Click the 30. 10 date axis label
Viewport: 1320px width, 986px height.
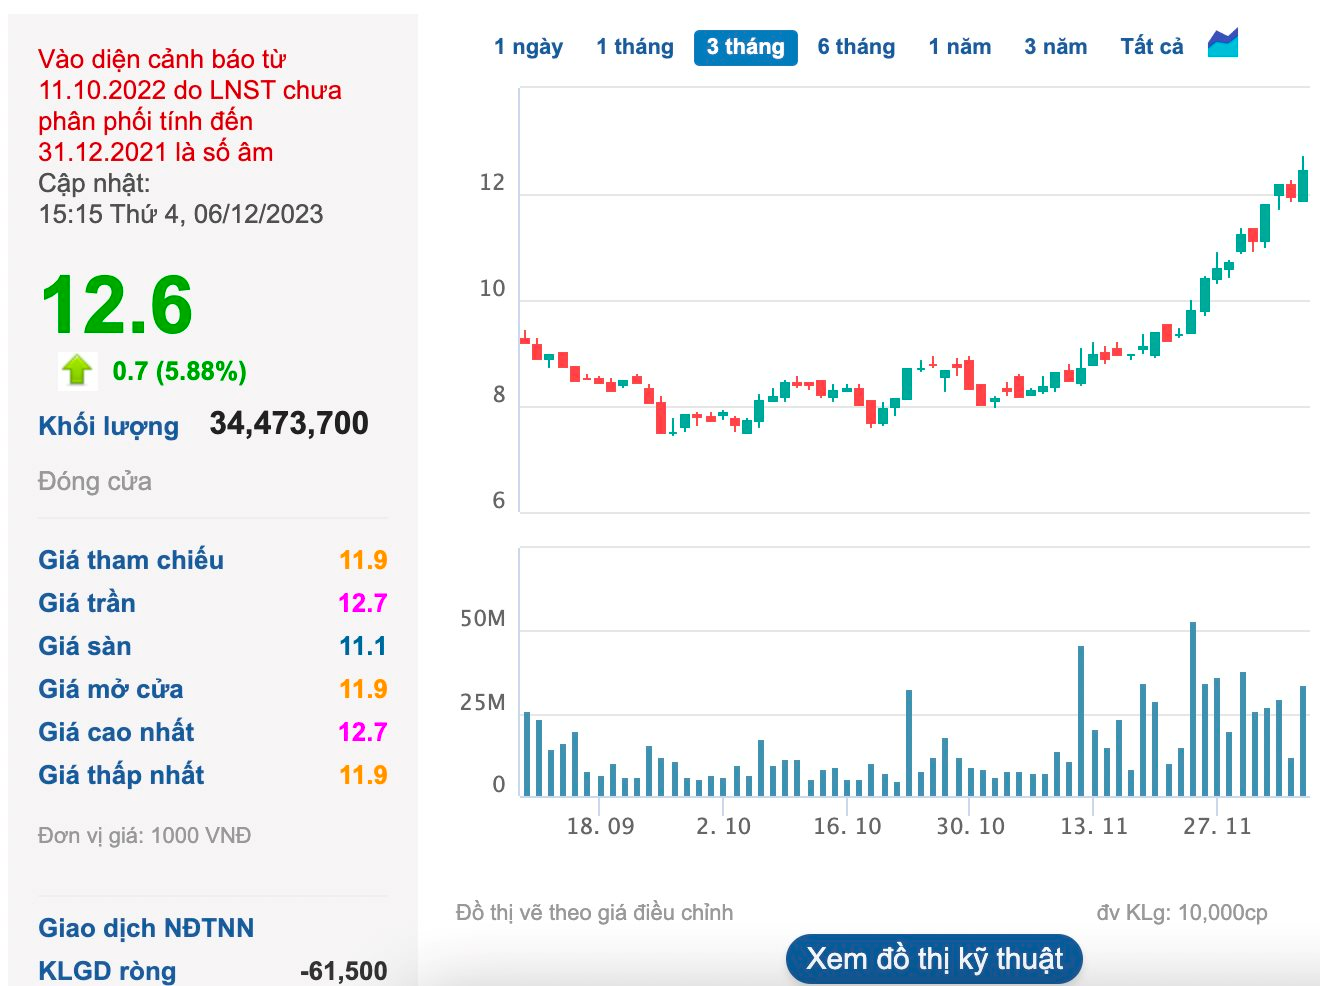click(970, 826)
